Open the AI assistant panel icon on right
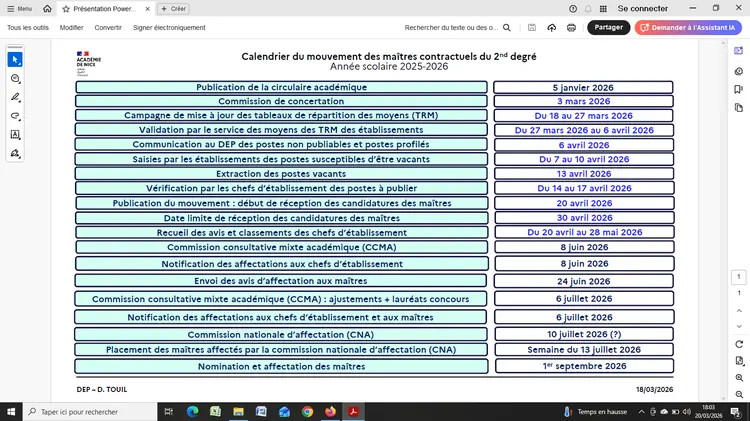The height and width of the screenshot is (421, 750). [739, 51]
